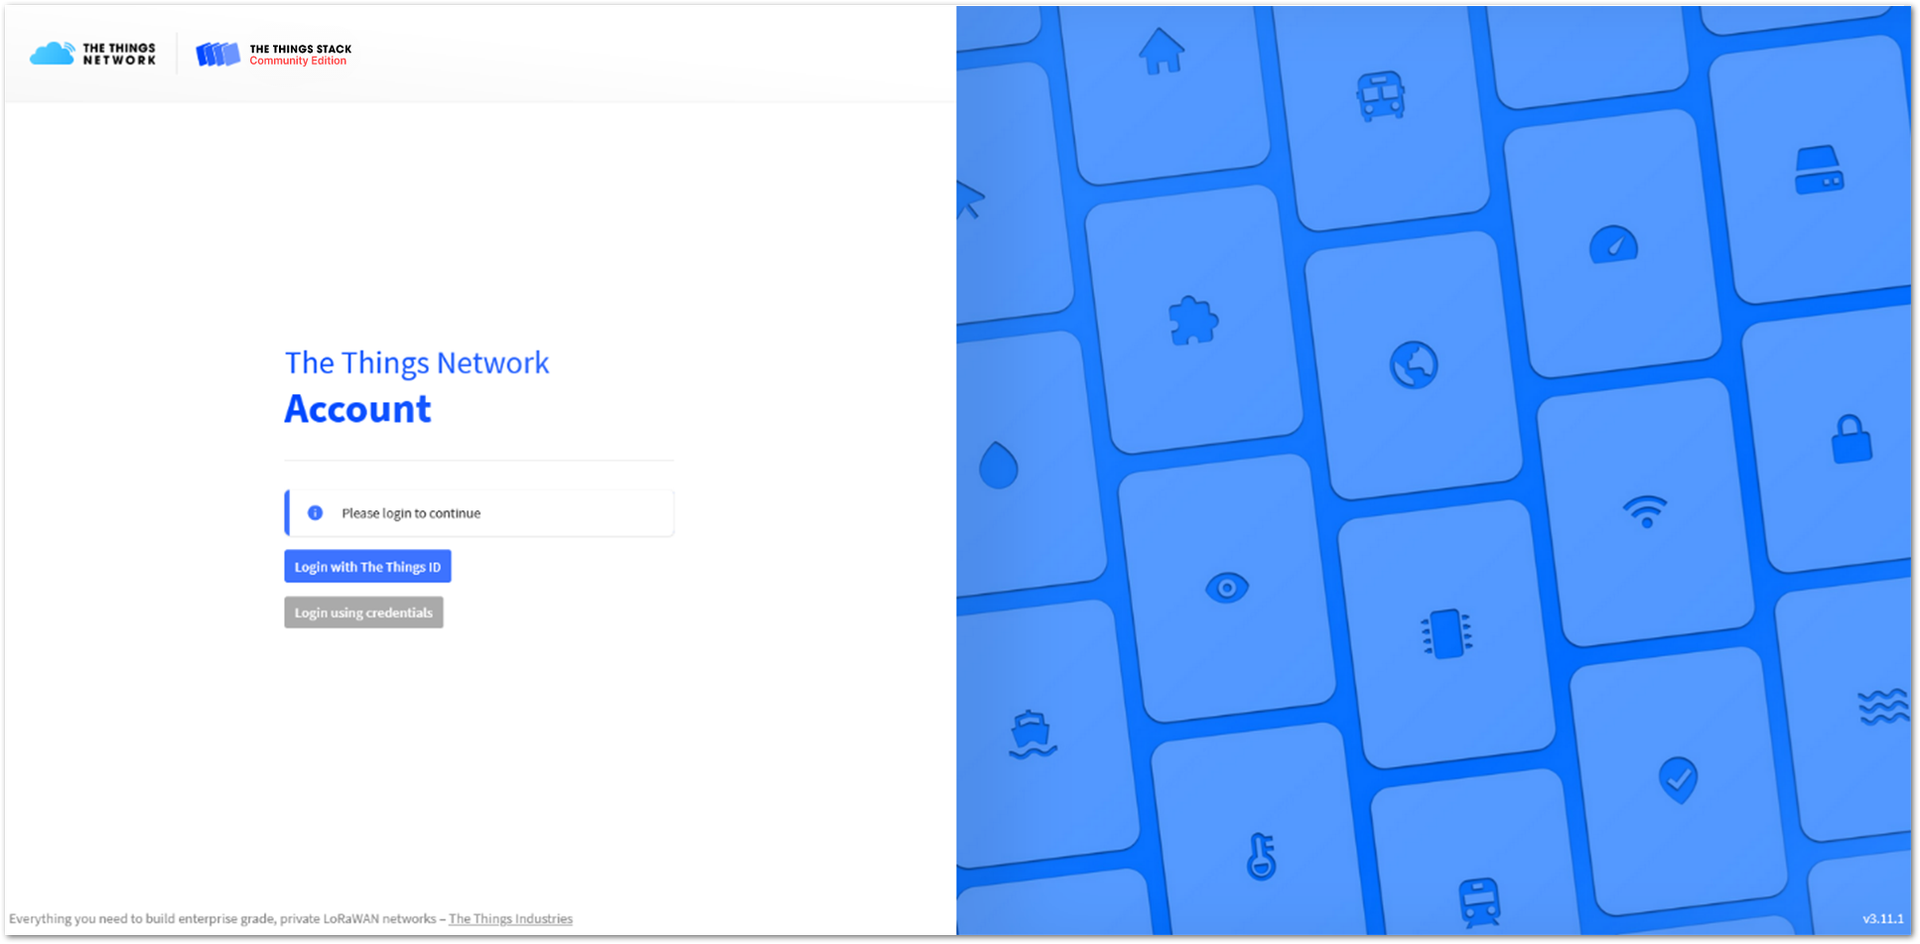The width and height of the screenshot is (1920, 944).
Task: Click The Things Network cloud logo
Action: [93, 54]
